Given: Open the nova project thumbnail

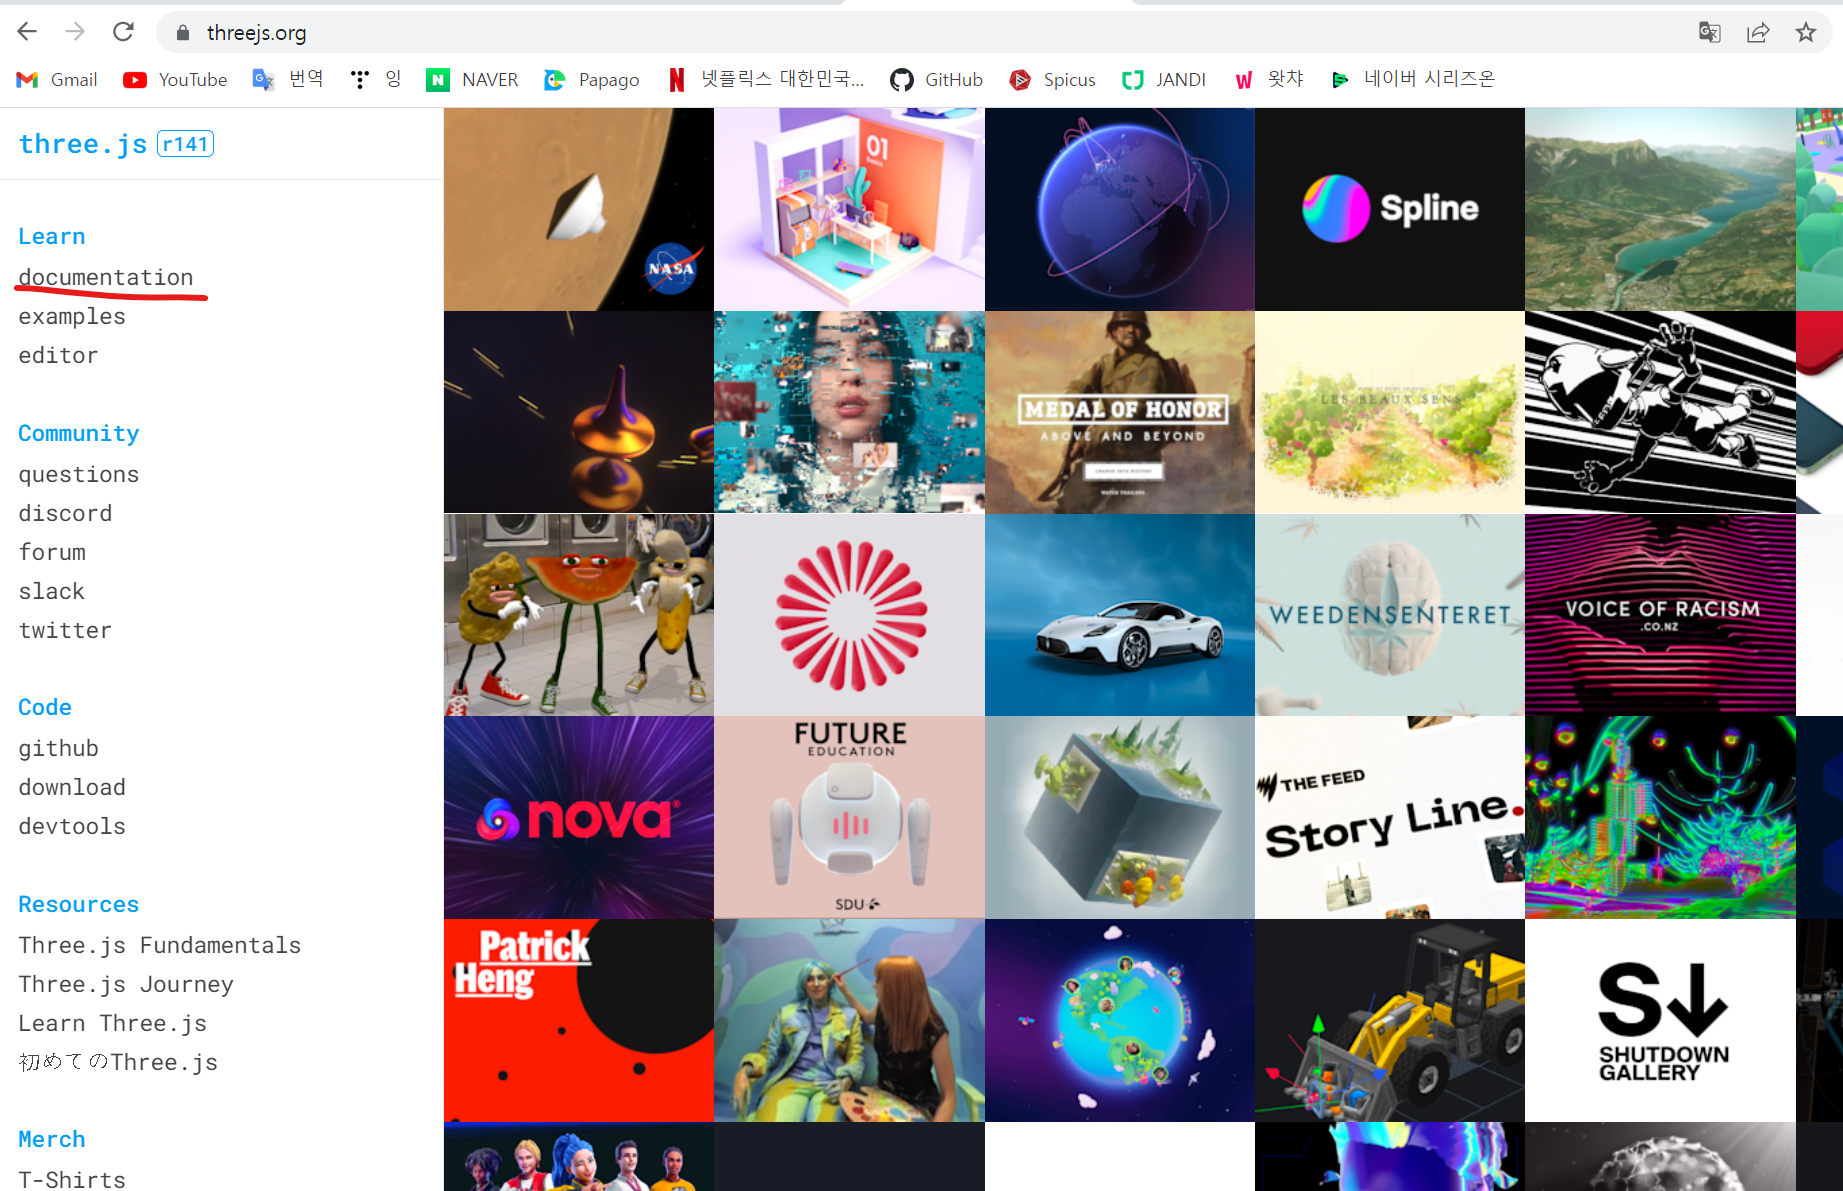Looking at the screenshot, I should (579, 817).
